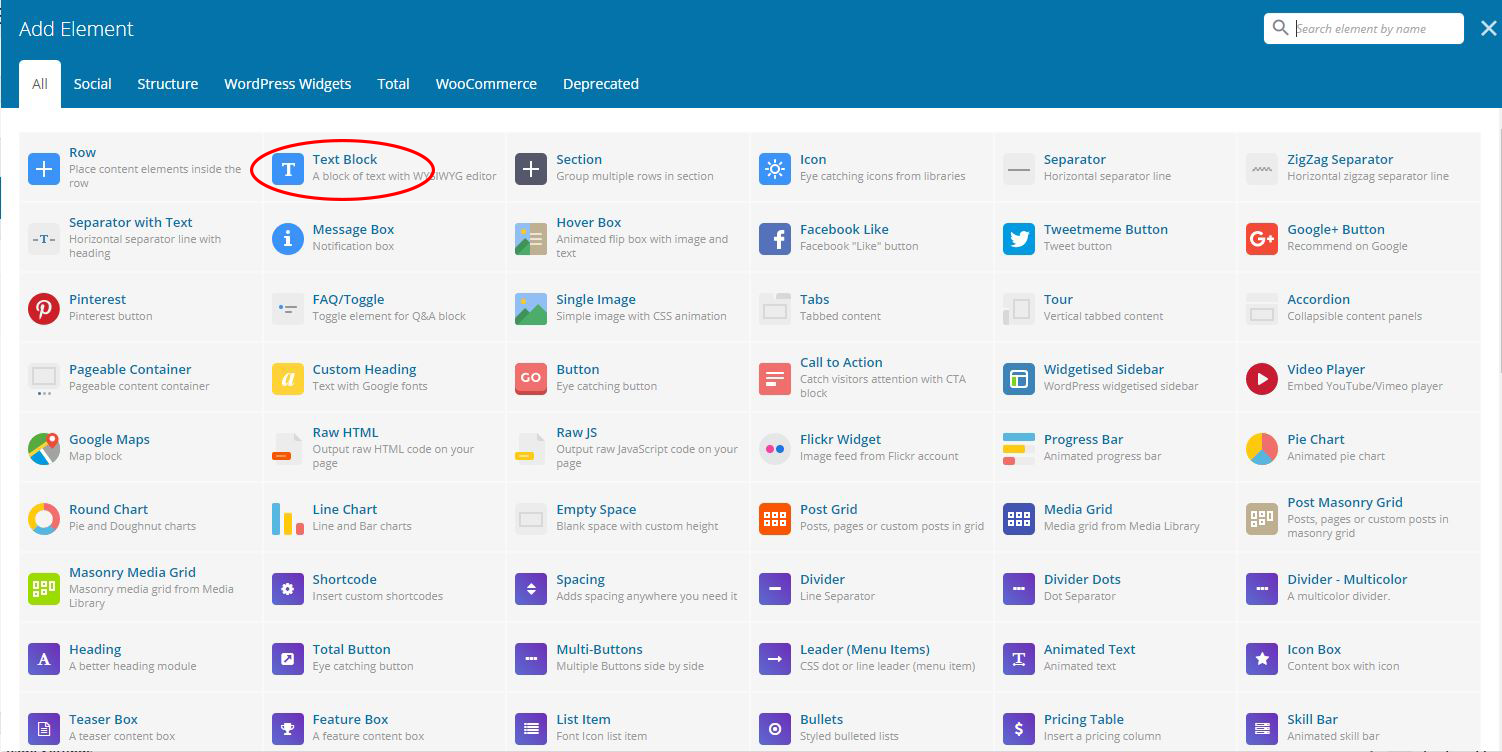
Task: Add the Media Grid element title
Action: [1078, 509]
